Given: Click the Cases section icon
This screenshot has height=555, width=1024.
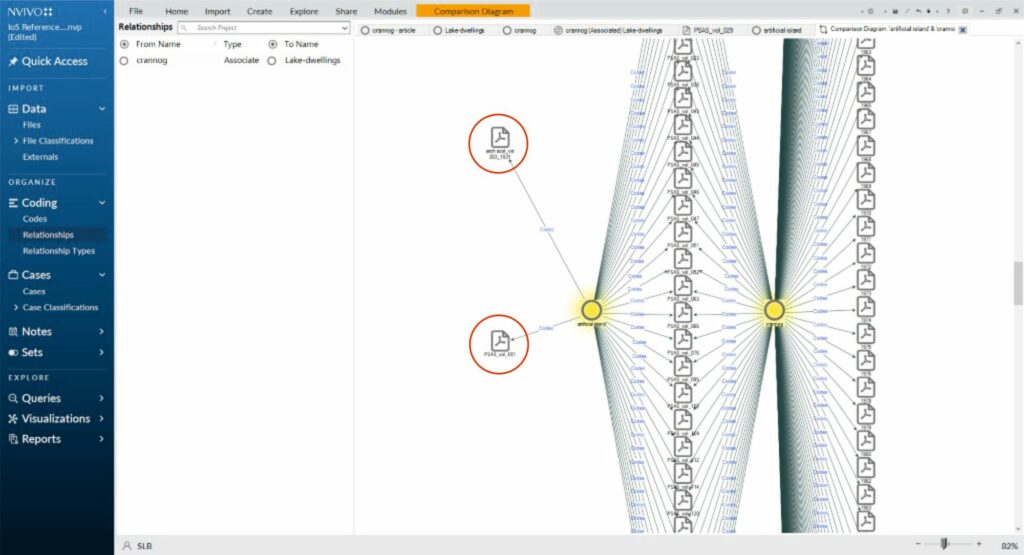Looking at the screenshot, I should coord(12,275).
